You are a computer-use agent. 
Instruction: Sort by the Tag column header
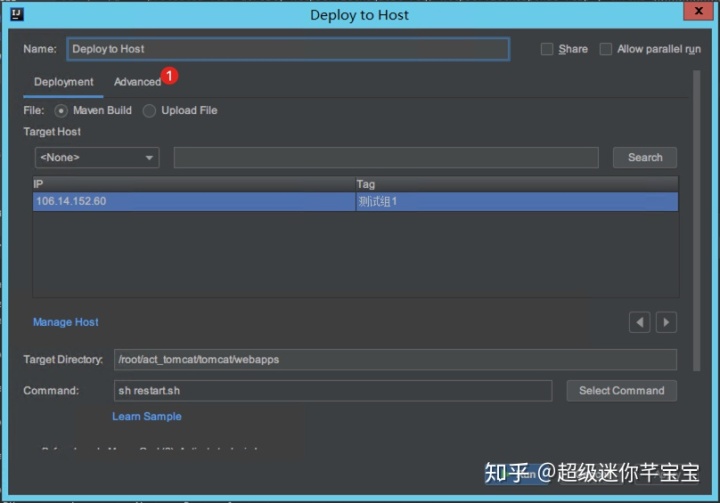click(517, 184)
